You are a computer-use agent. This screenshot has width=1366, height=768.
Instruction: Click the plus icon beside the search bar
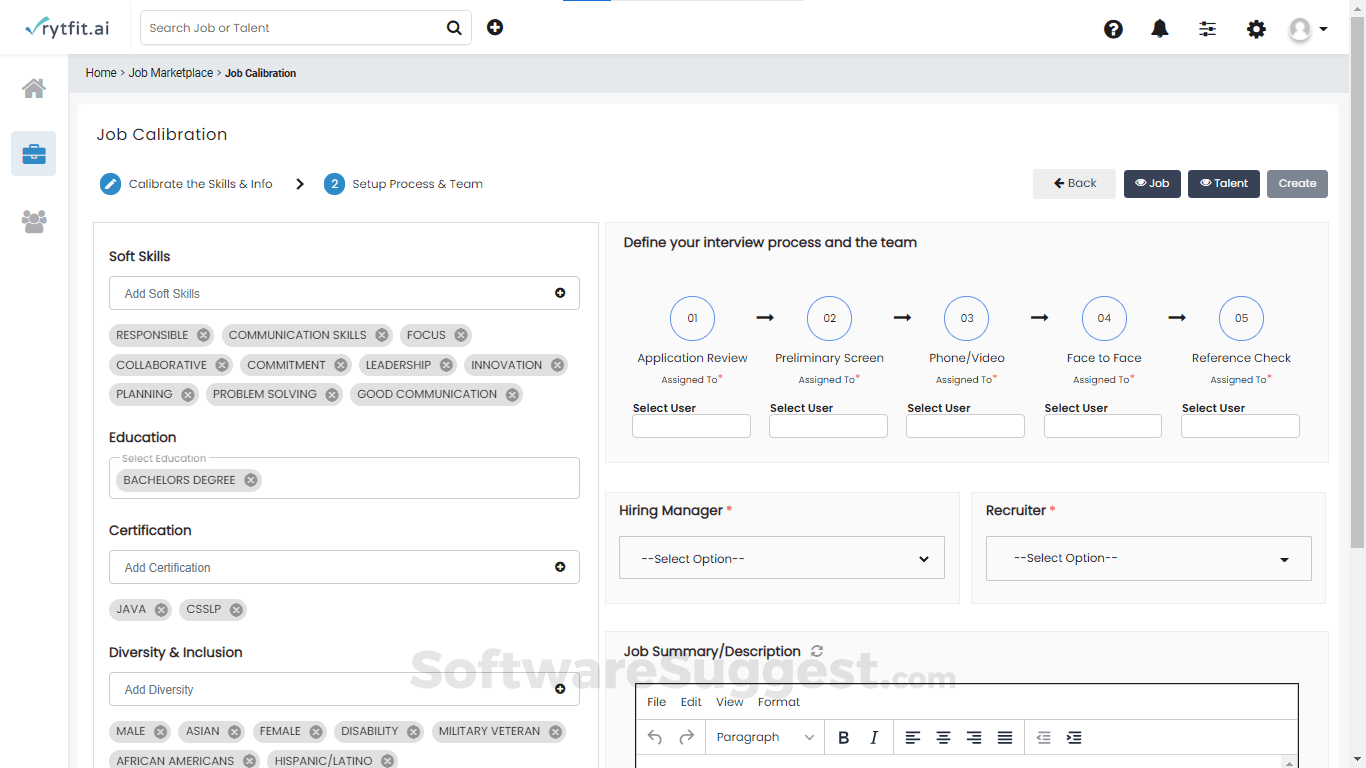click(495, 27)
